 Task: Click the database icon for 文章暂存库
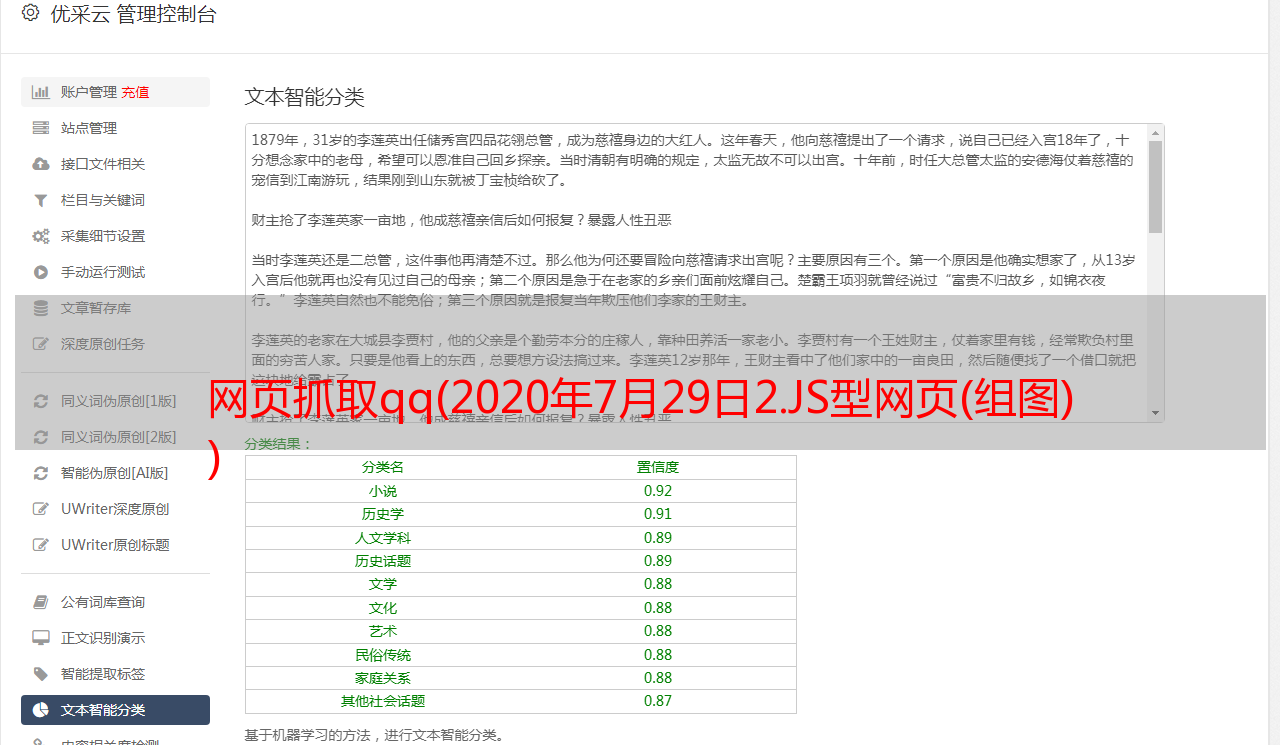pyautogui.click(x=41, y=308)
